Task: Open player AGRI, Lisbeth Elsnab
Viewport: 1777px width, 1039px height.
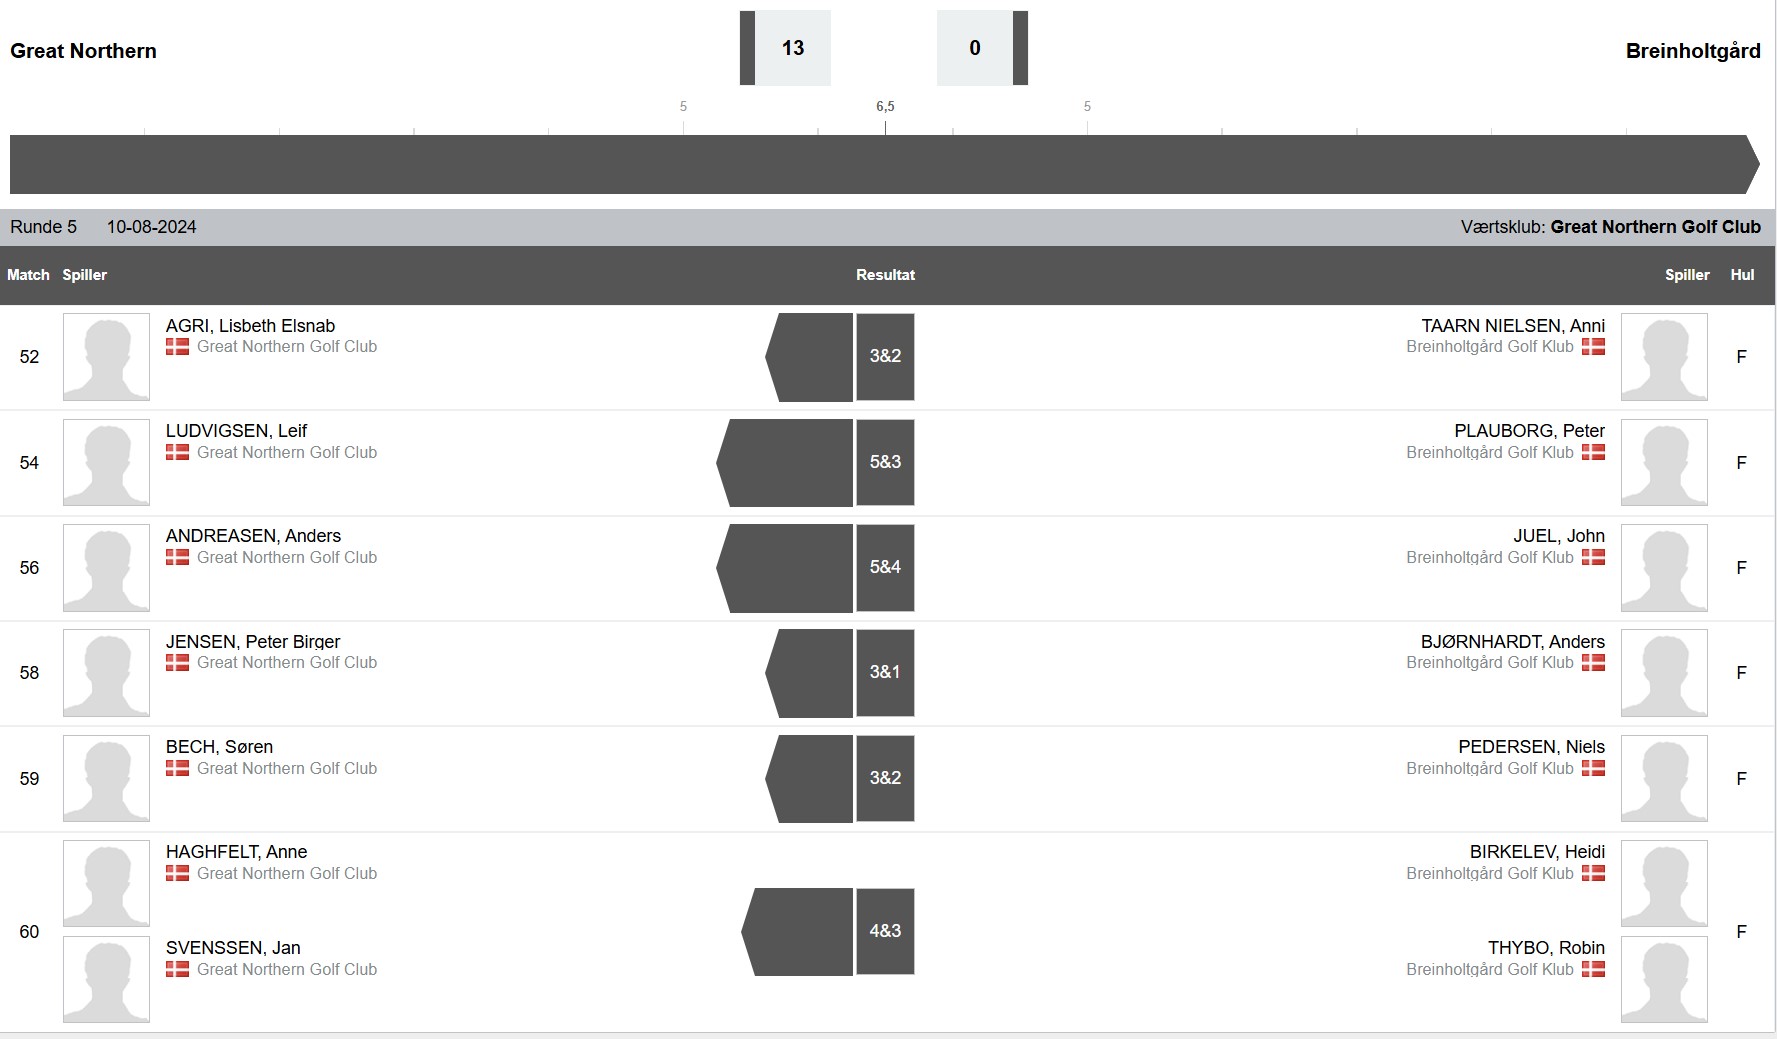Action: click(x=250, y=326)
